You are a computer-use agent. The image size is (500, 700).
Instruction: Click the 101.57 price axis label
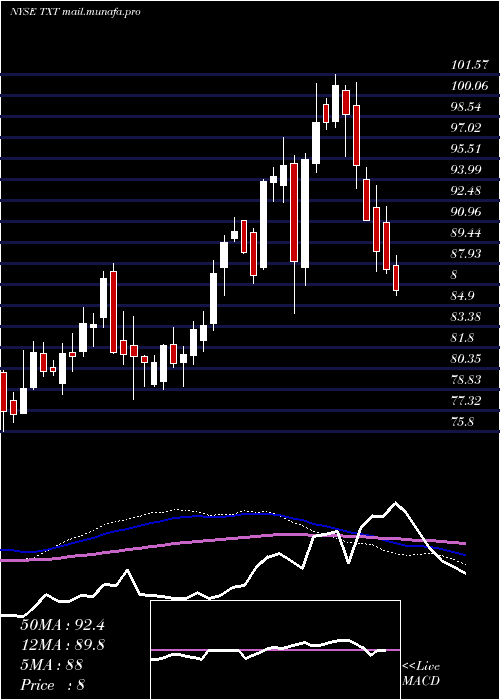pos(469,65)
